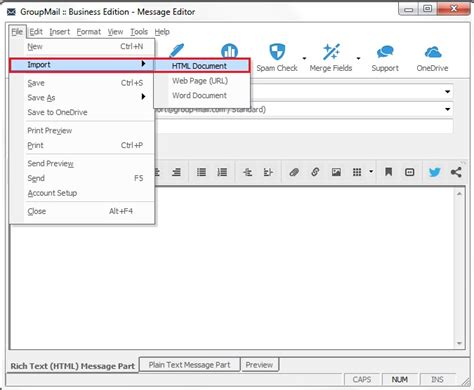Click the insert image icon

click(336, 172)
